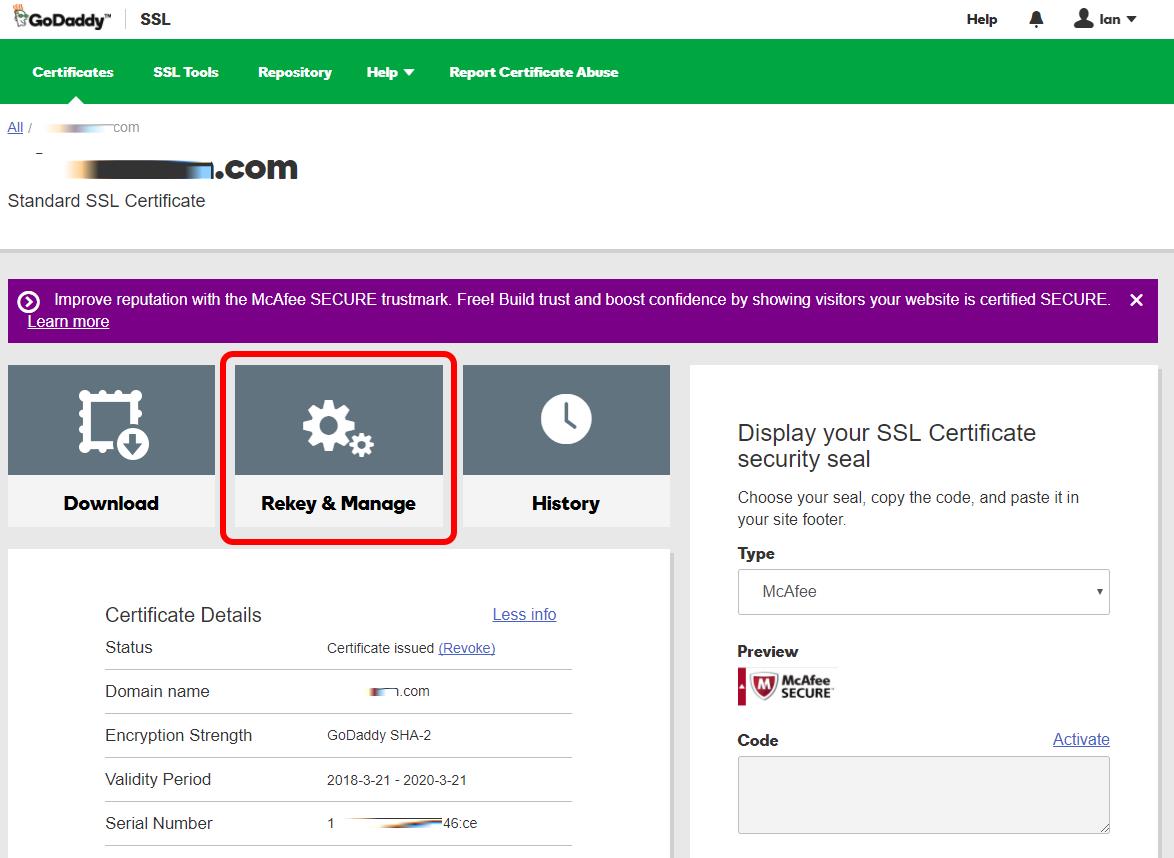
Task: Open the Repository tab
Action: pos(295,72)
